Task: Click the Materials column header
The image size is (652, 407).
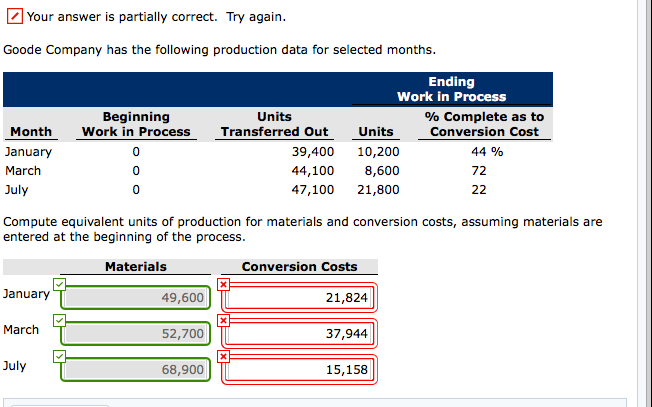Action: click(x=135, y=266)
